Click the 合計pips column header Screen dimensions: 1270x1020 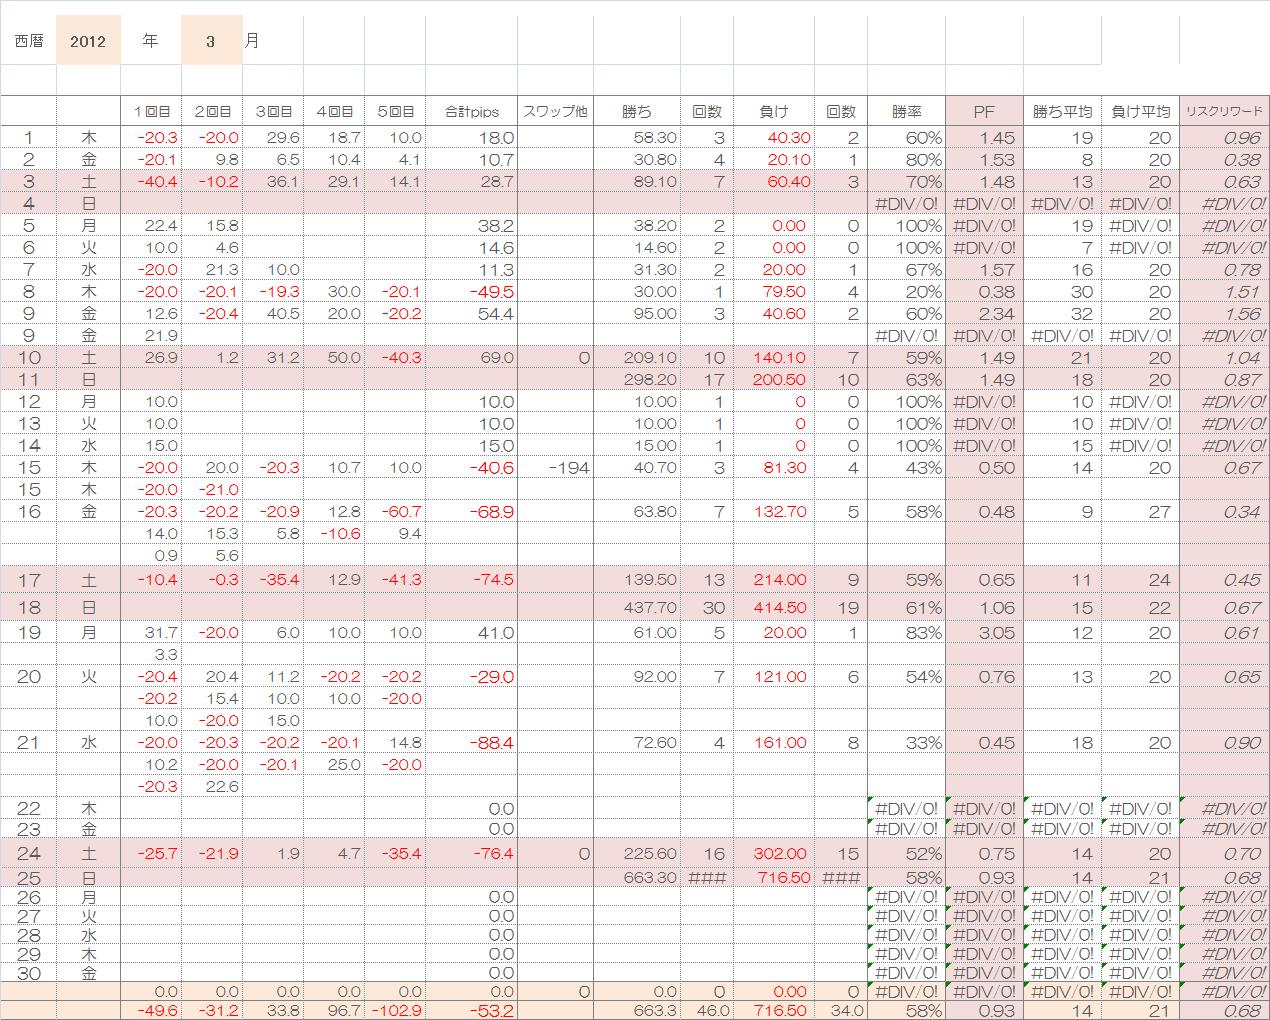point(471,112)
